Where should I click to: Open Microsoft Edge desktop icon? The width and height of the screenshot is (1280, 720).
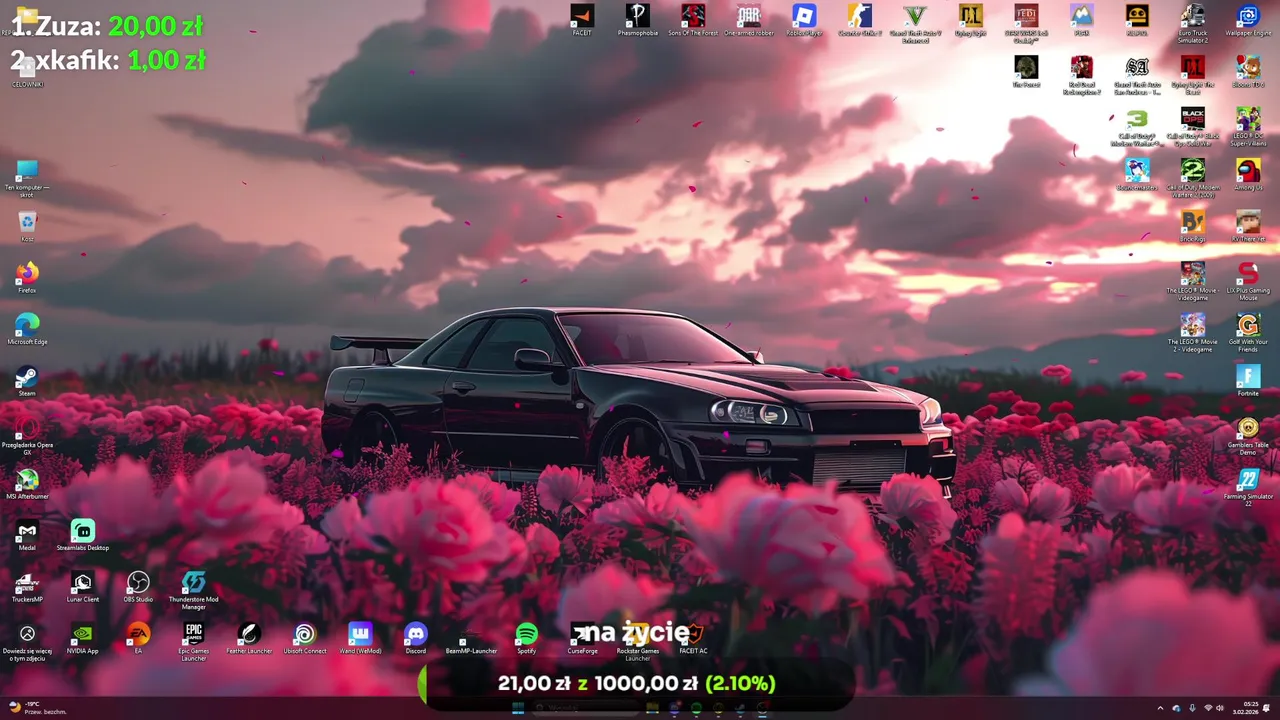point(27,330)
